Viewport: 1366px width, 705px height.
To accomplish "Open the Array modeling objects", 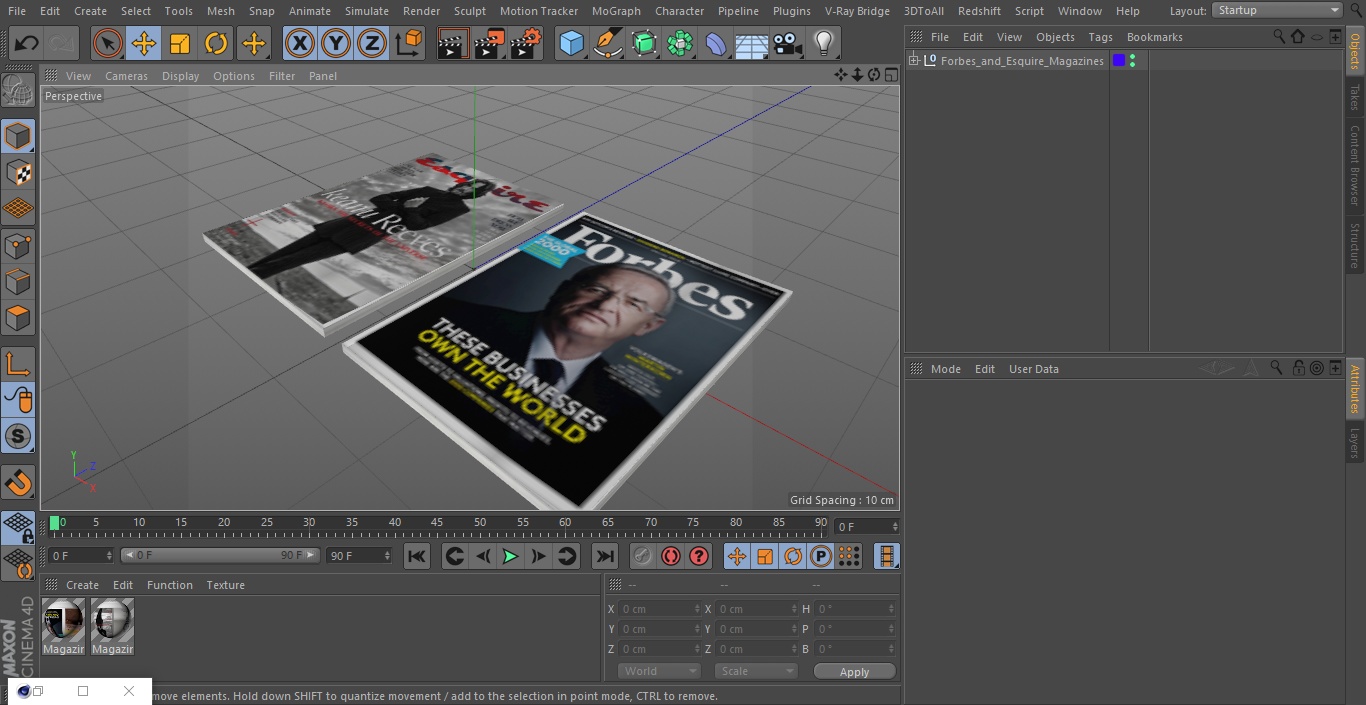I will [680, 44].
